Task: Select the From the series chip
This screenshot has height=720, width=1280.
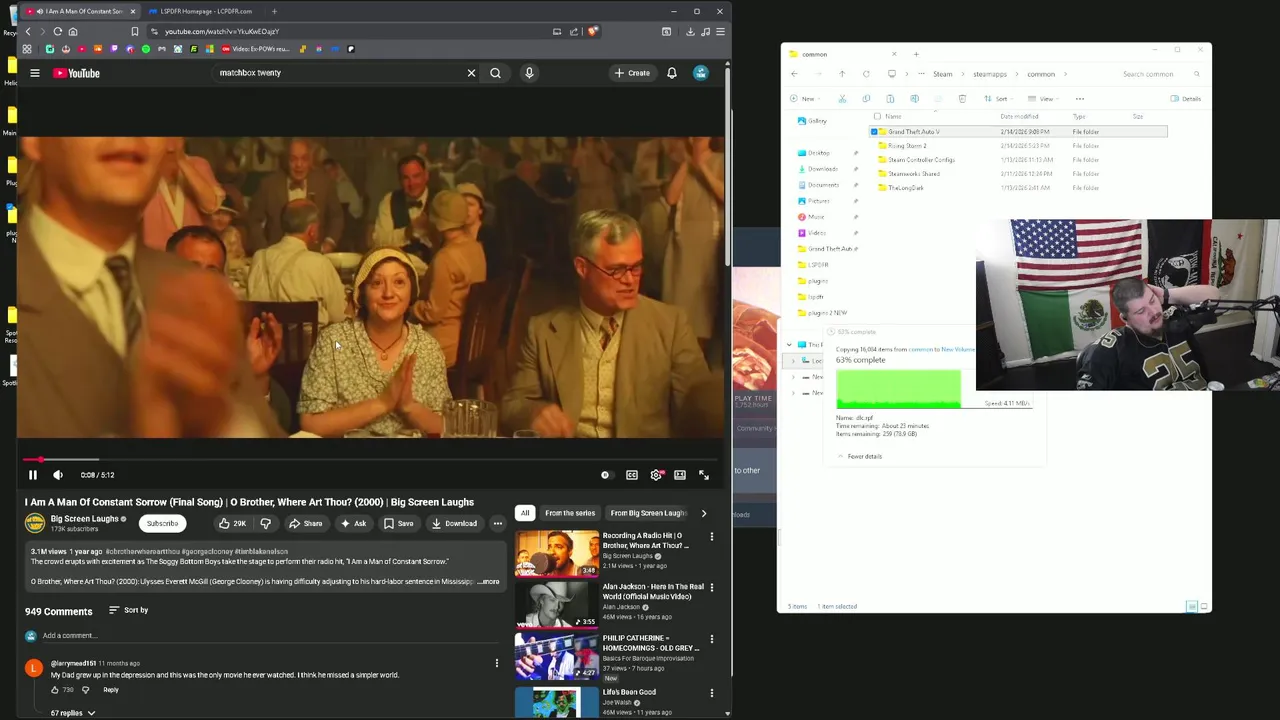Action: 570,513
